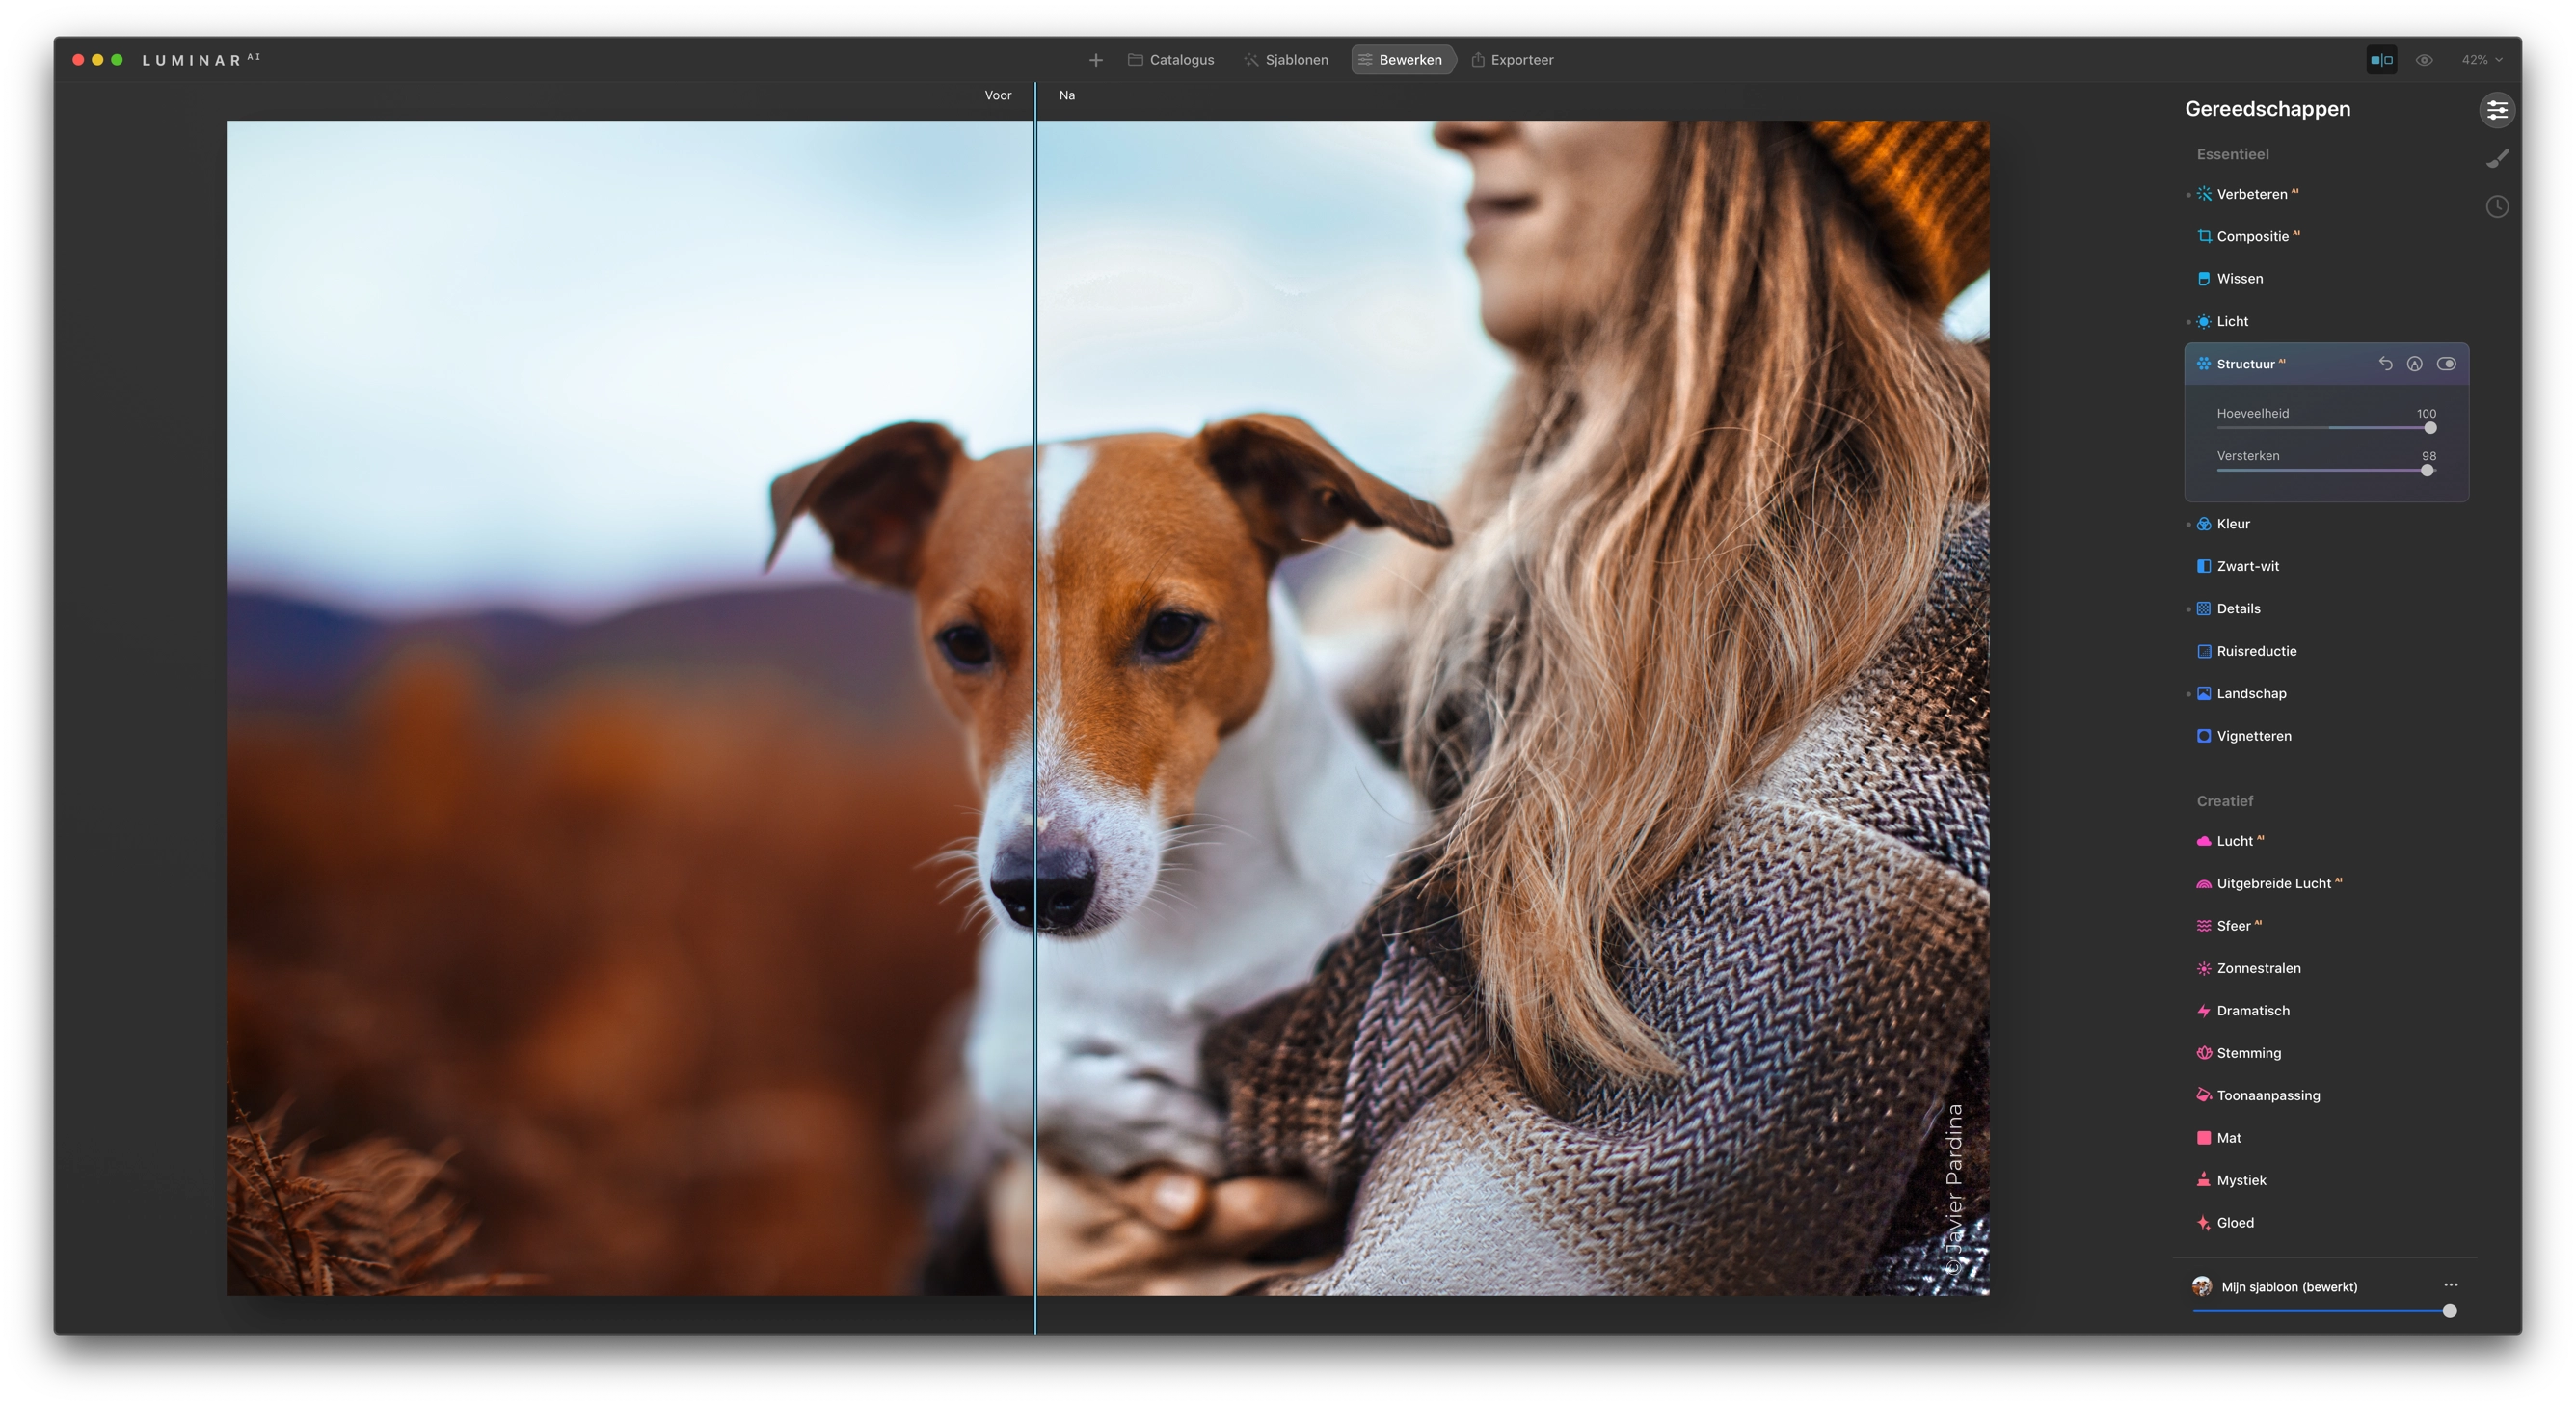Toggle the before/after compare view icon
Image resolution: width=2576 pixels, height=1406 pixels.
click(x=2381, y=60)
